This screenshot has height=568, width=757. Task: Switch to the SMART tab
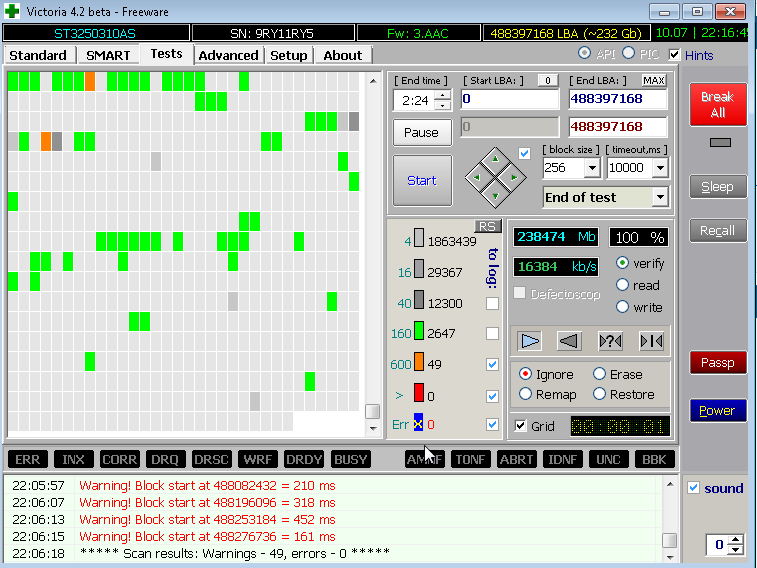tap(108, 55)
